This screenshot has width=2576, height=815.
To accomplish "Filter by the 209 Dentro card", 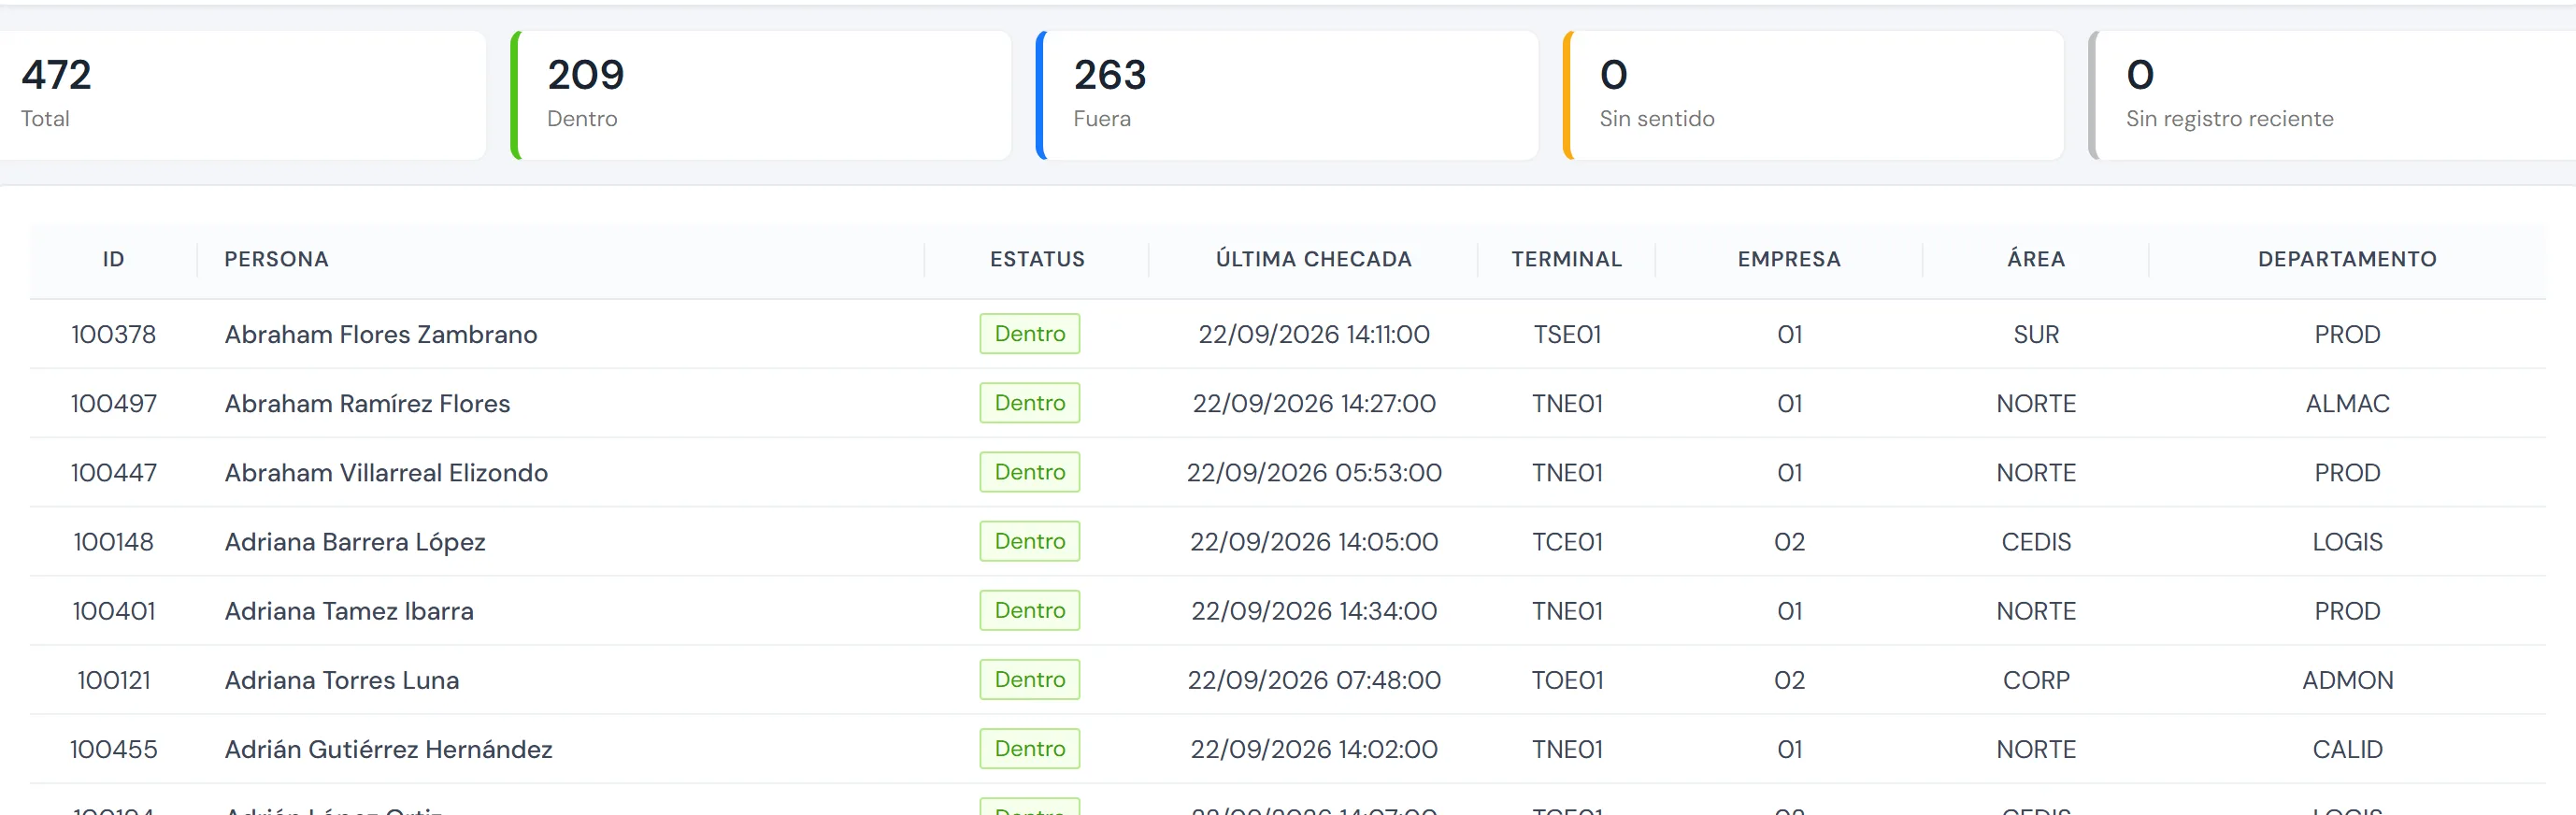I will pos(762,95).
